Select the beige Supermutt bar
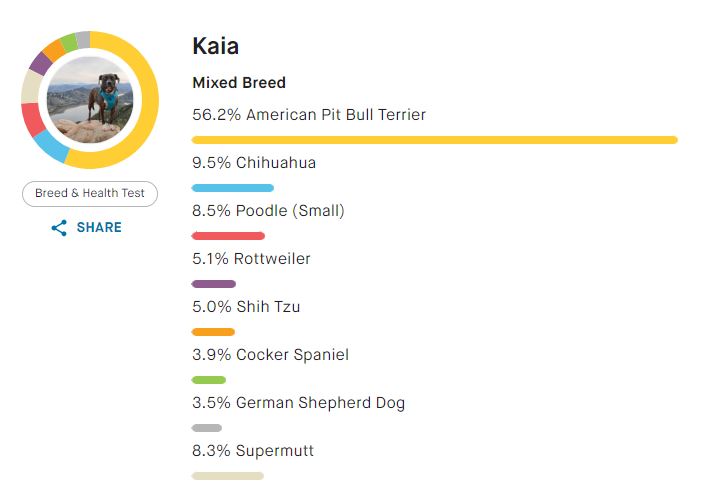 (x=227, y=476)
